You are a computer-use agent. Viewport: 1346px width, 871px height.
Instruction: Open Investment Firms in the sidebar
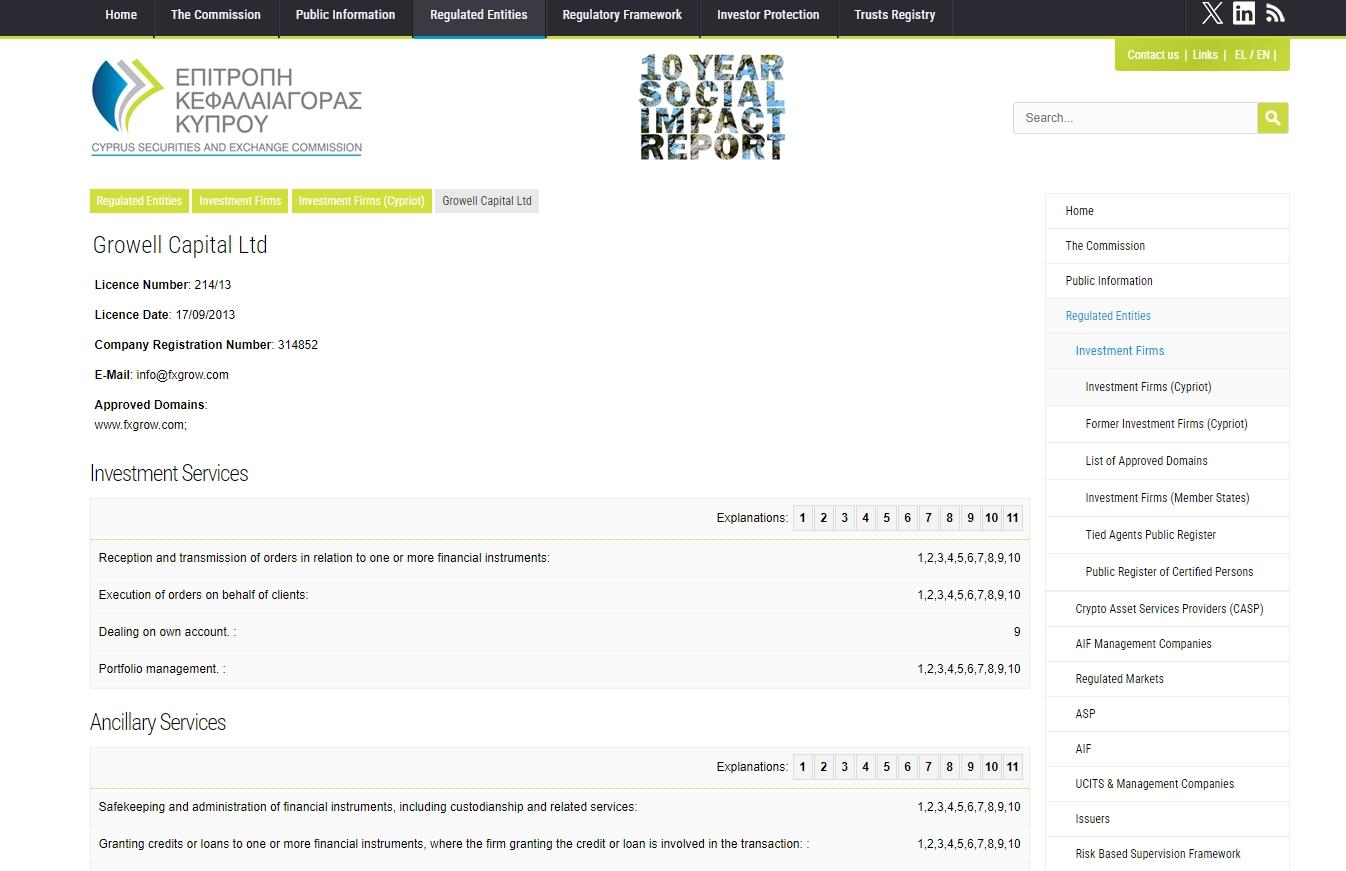tap(1167, 351)
